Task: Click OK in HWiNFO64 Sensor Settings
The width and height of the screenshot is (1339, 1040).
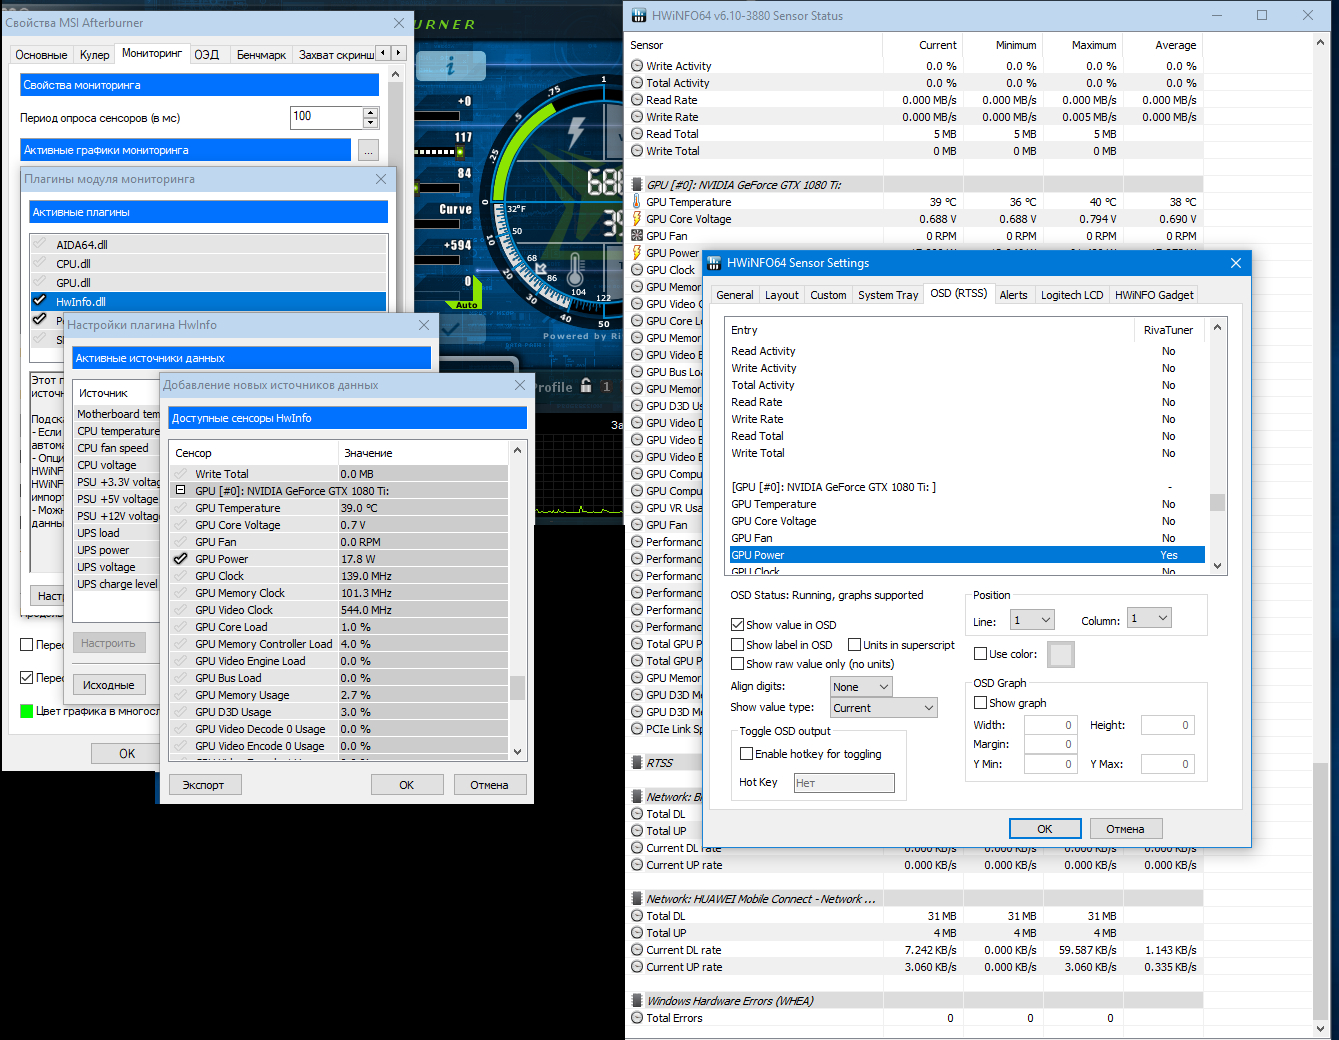Action: click(x=1045, y=829)
